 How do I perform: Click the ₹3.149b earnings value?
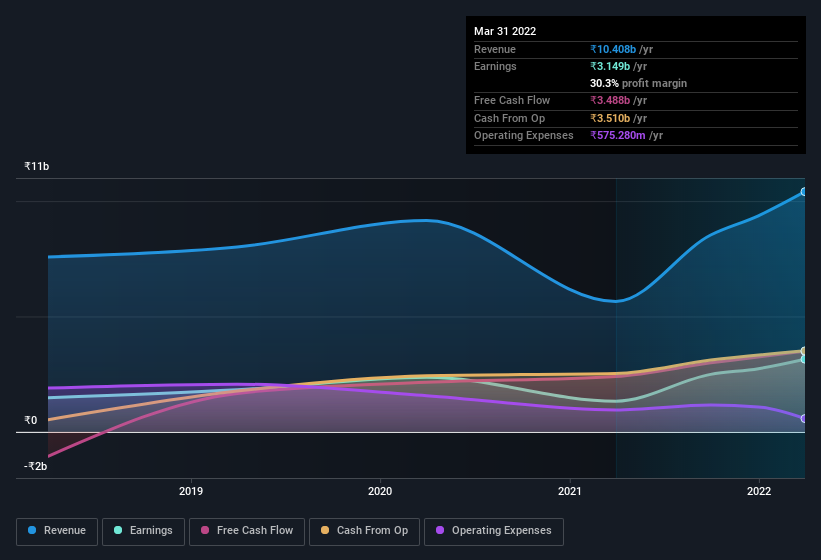pyautogui.click(x=610, y=66)
